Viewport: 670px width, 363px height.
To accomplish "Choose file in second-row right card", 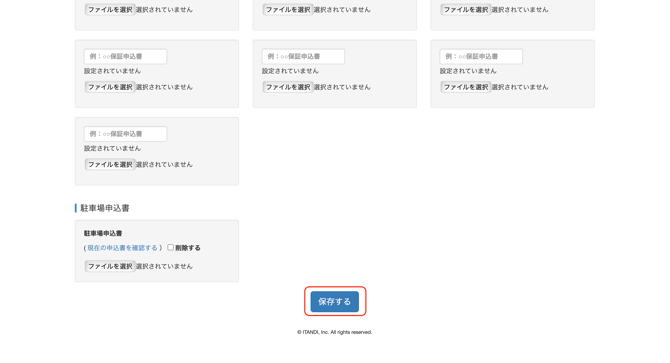I will [466, 87].
